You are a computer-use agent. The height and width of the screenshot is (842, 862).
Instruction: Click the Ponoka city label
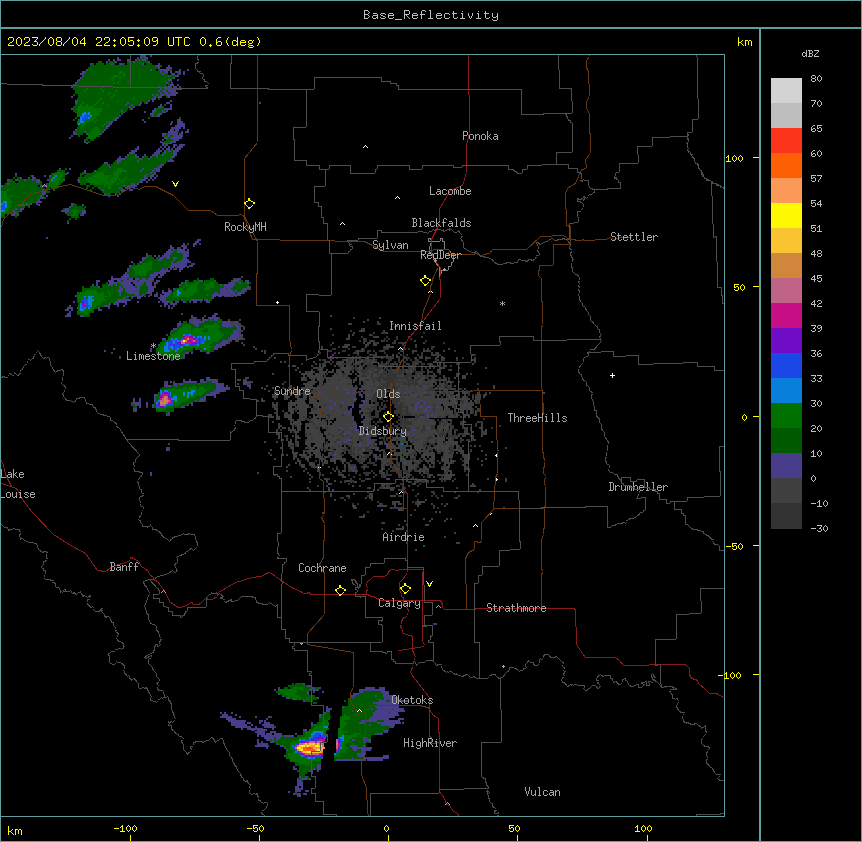480,136
